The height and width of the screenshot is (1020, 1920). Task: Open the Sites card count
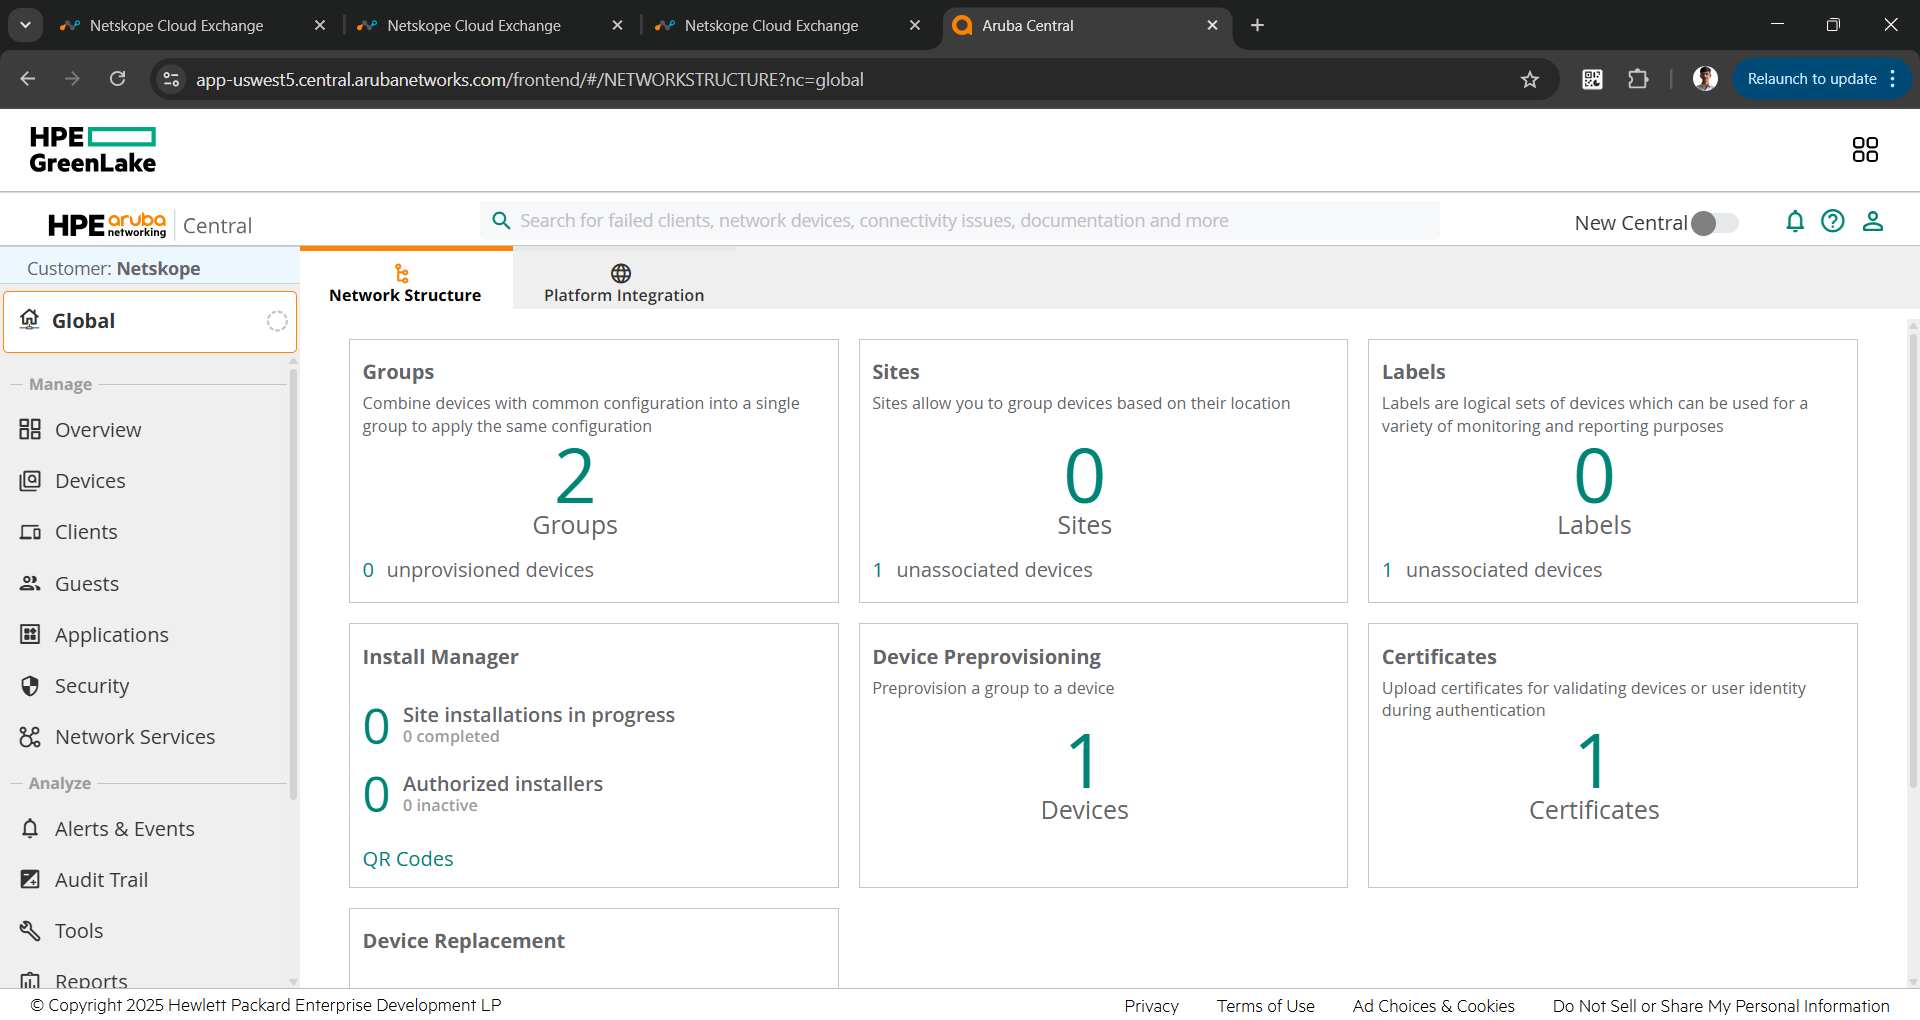point(1085,477)
